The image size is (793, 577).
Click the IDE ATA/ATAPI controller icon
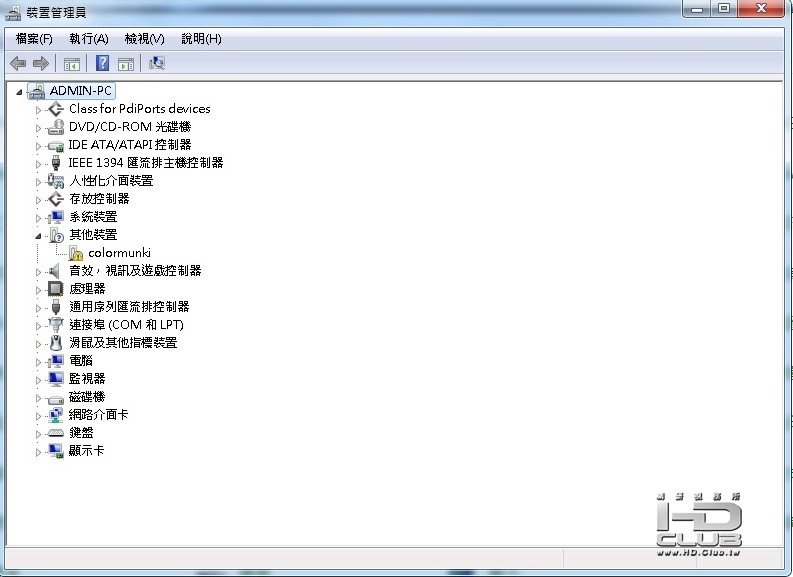click(x=56, y=145)
